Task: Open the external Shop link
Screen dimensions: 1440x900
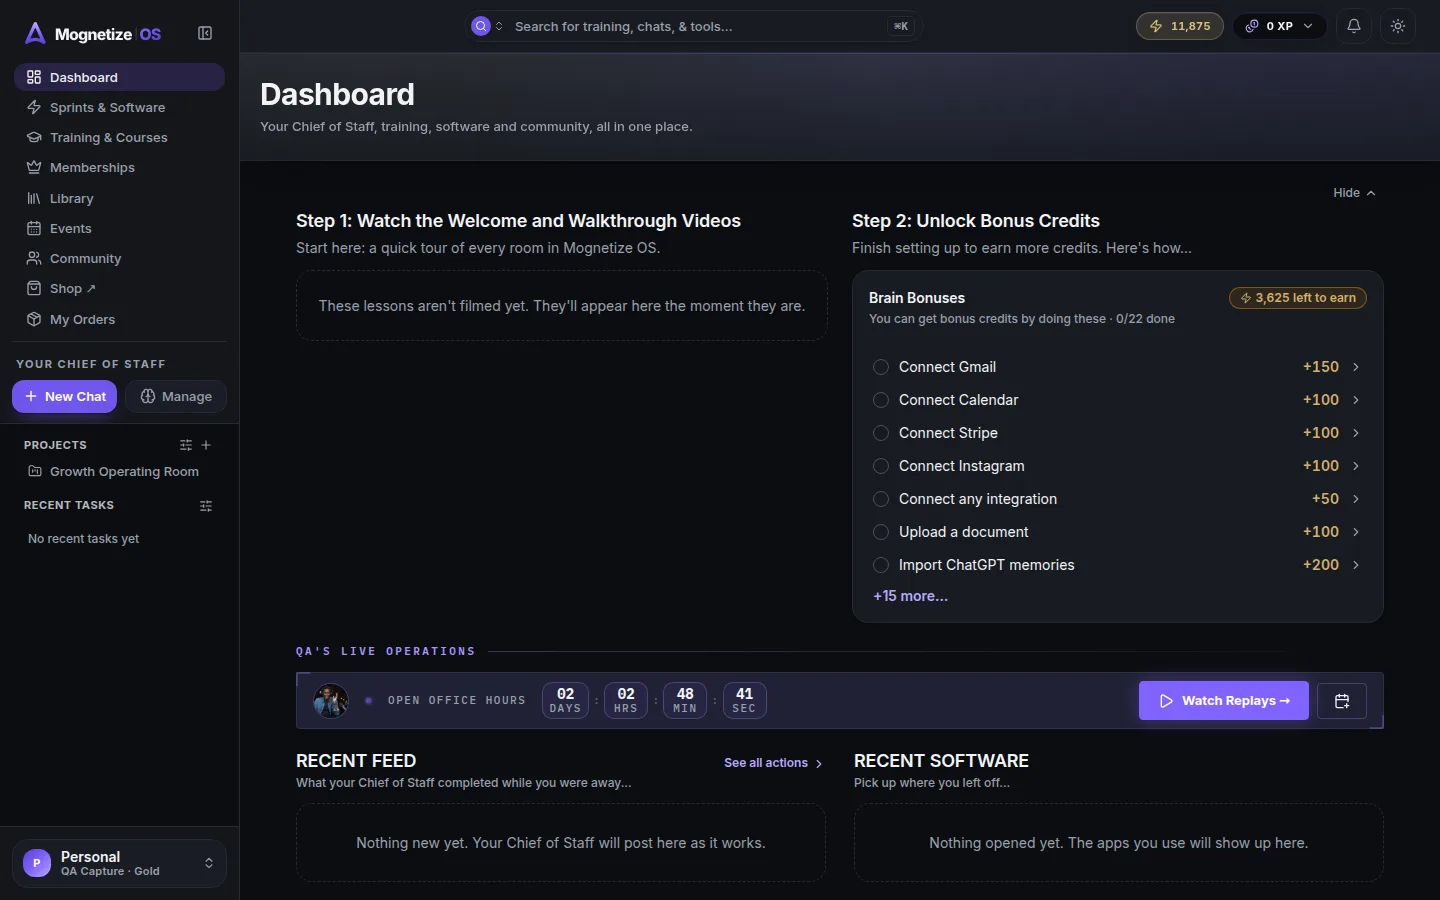Action: pos(119,288)
